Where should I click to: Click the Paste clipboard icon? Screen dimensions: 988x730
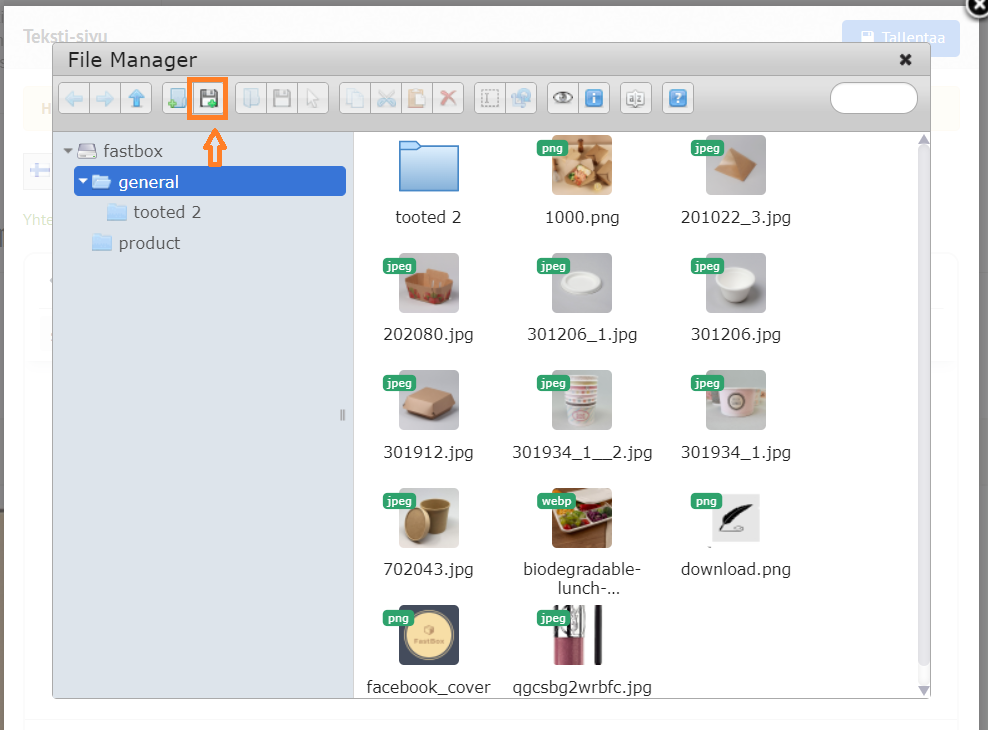click(416, 98)
